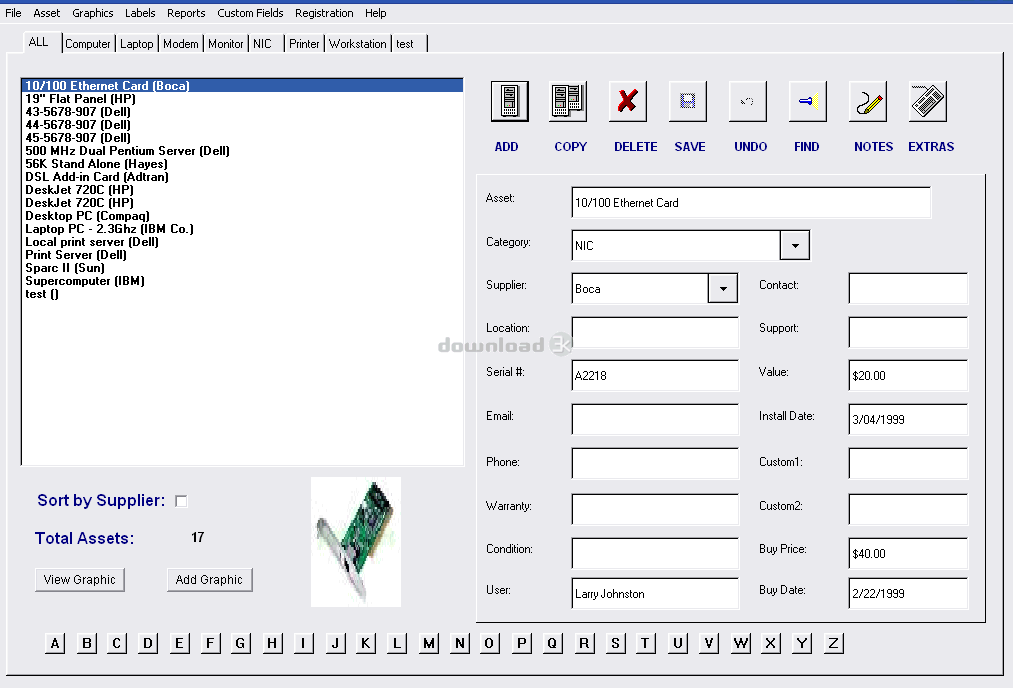Select Supercomputer (IBM) entry
The image size is (1013, 688).
pos(242,280)
